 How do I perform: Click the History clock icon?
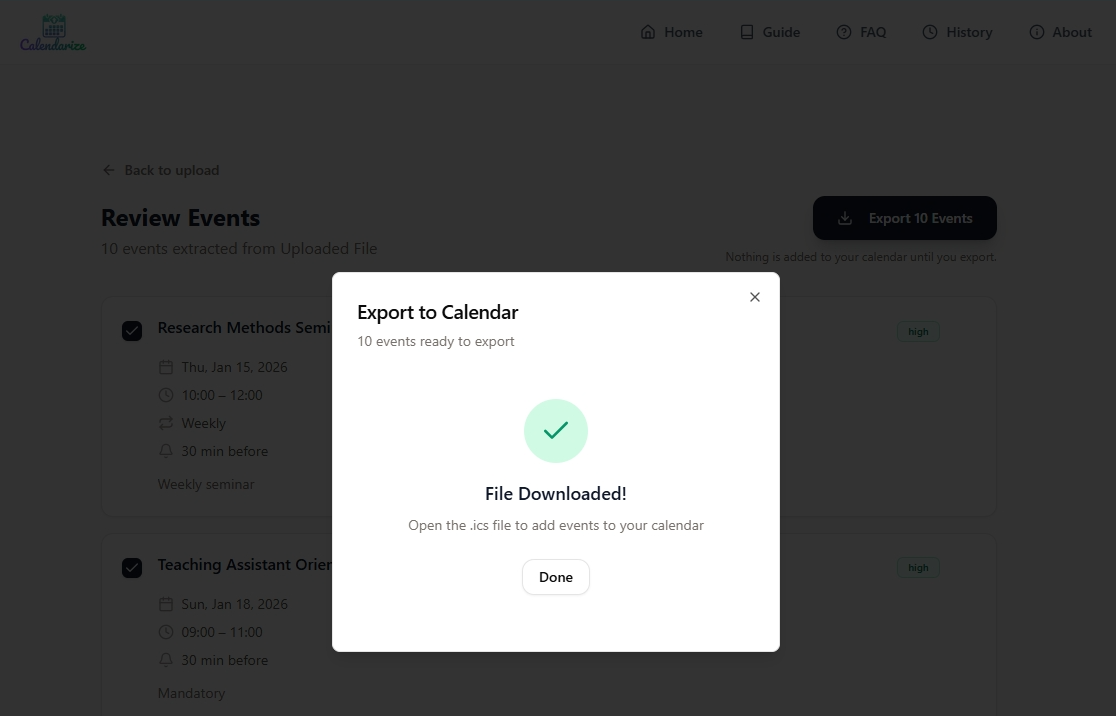930,32
